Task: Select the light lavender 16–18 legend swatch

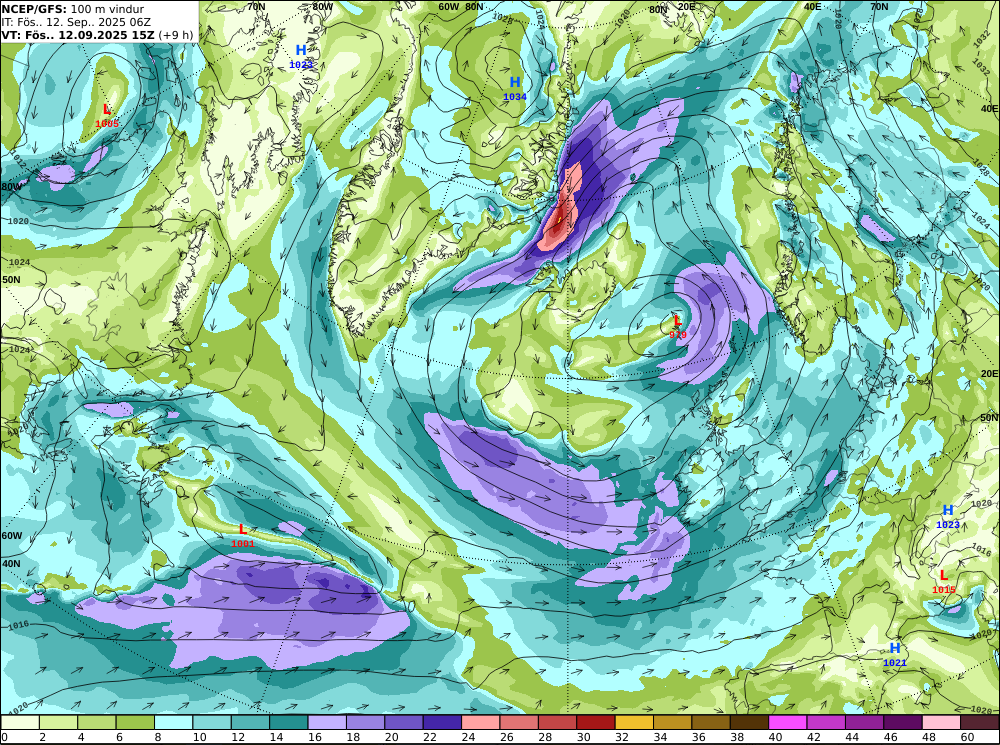Action: click(327, 722)
